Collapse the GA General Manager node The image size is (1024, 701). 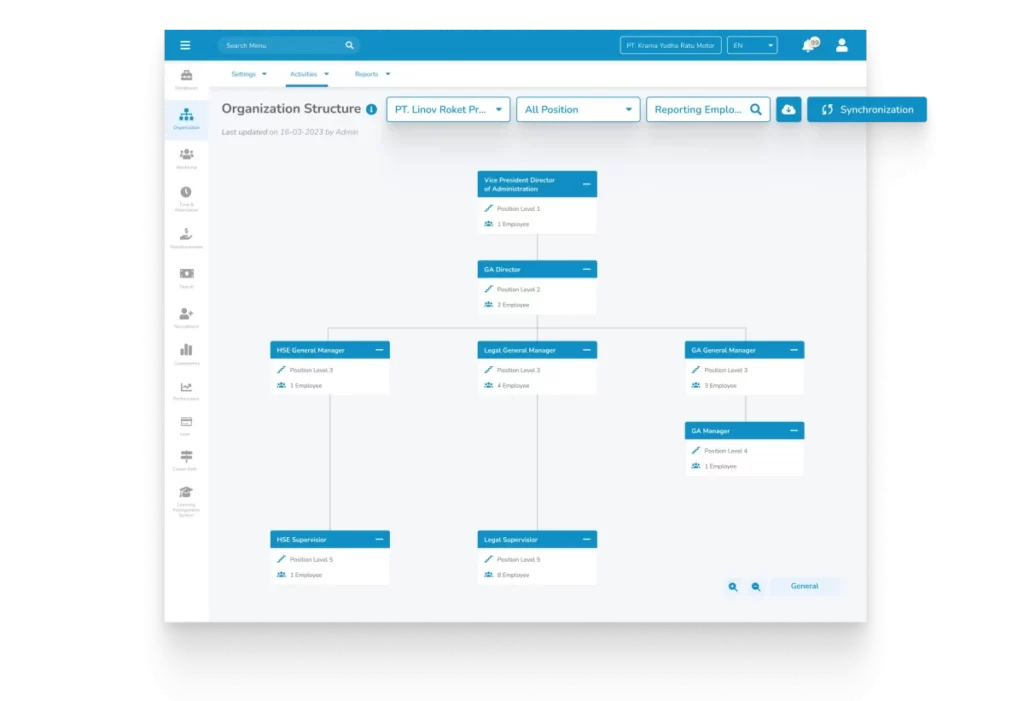click(793, 350)
